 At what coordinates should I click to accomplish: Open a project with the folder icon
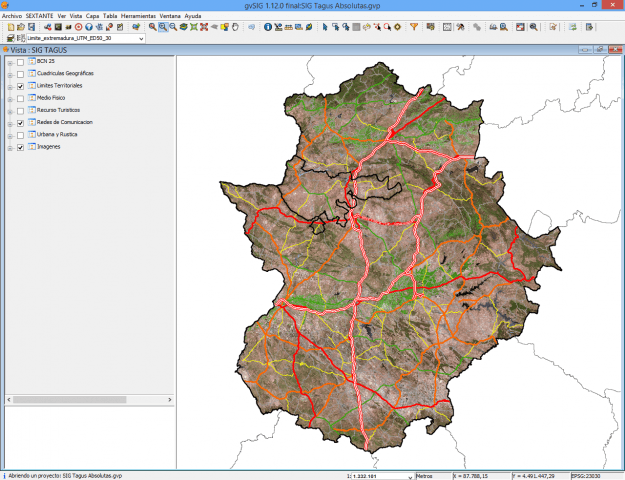21,27
